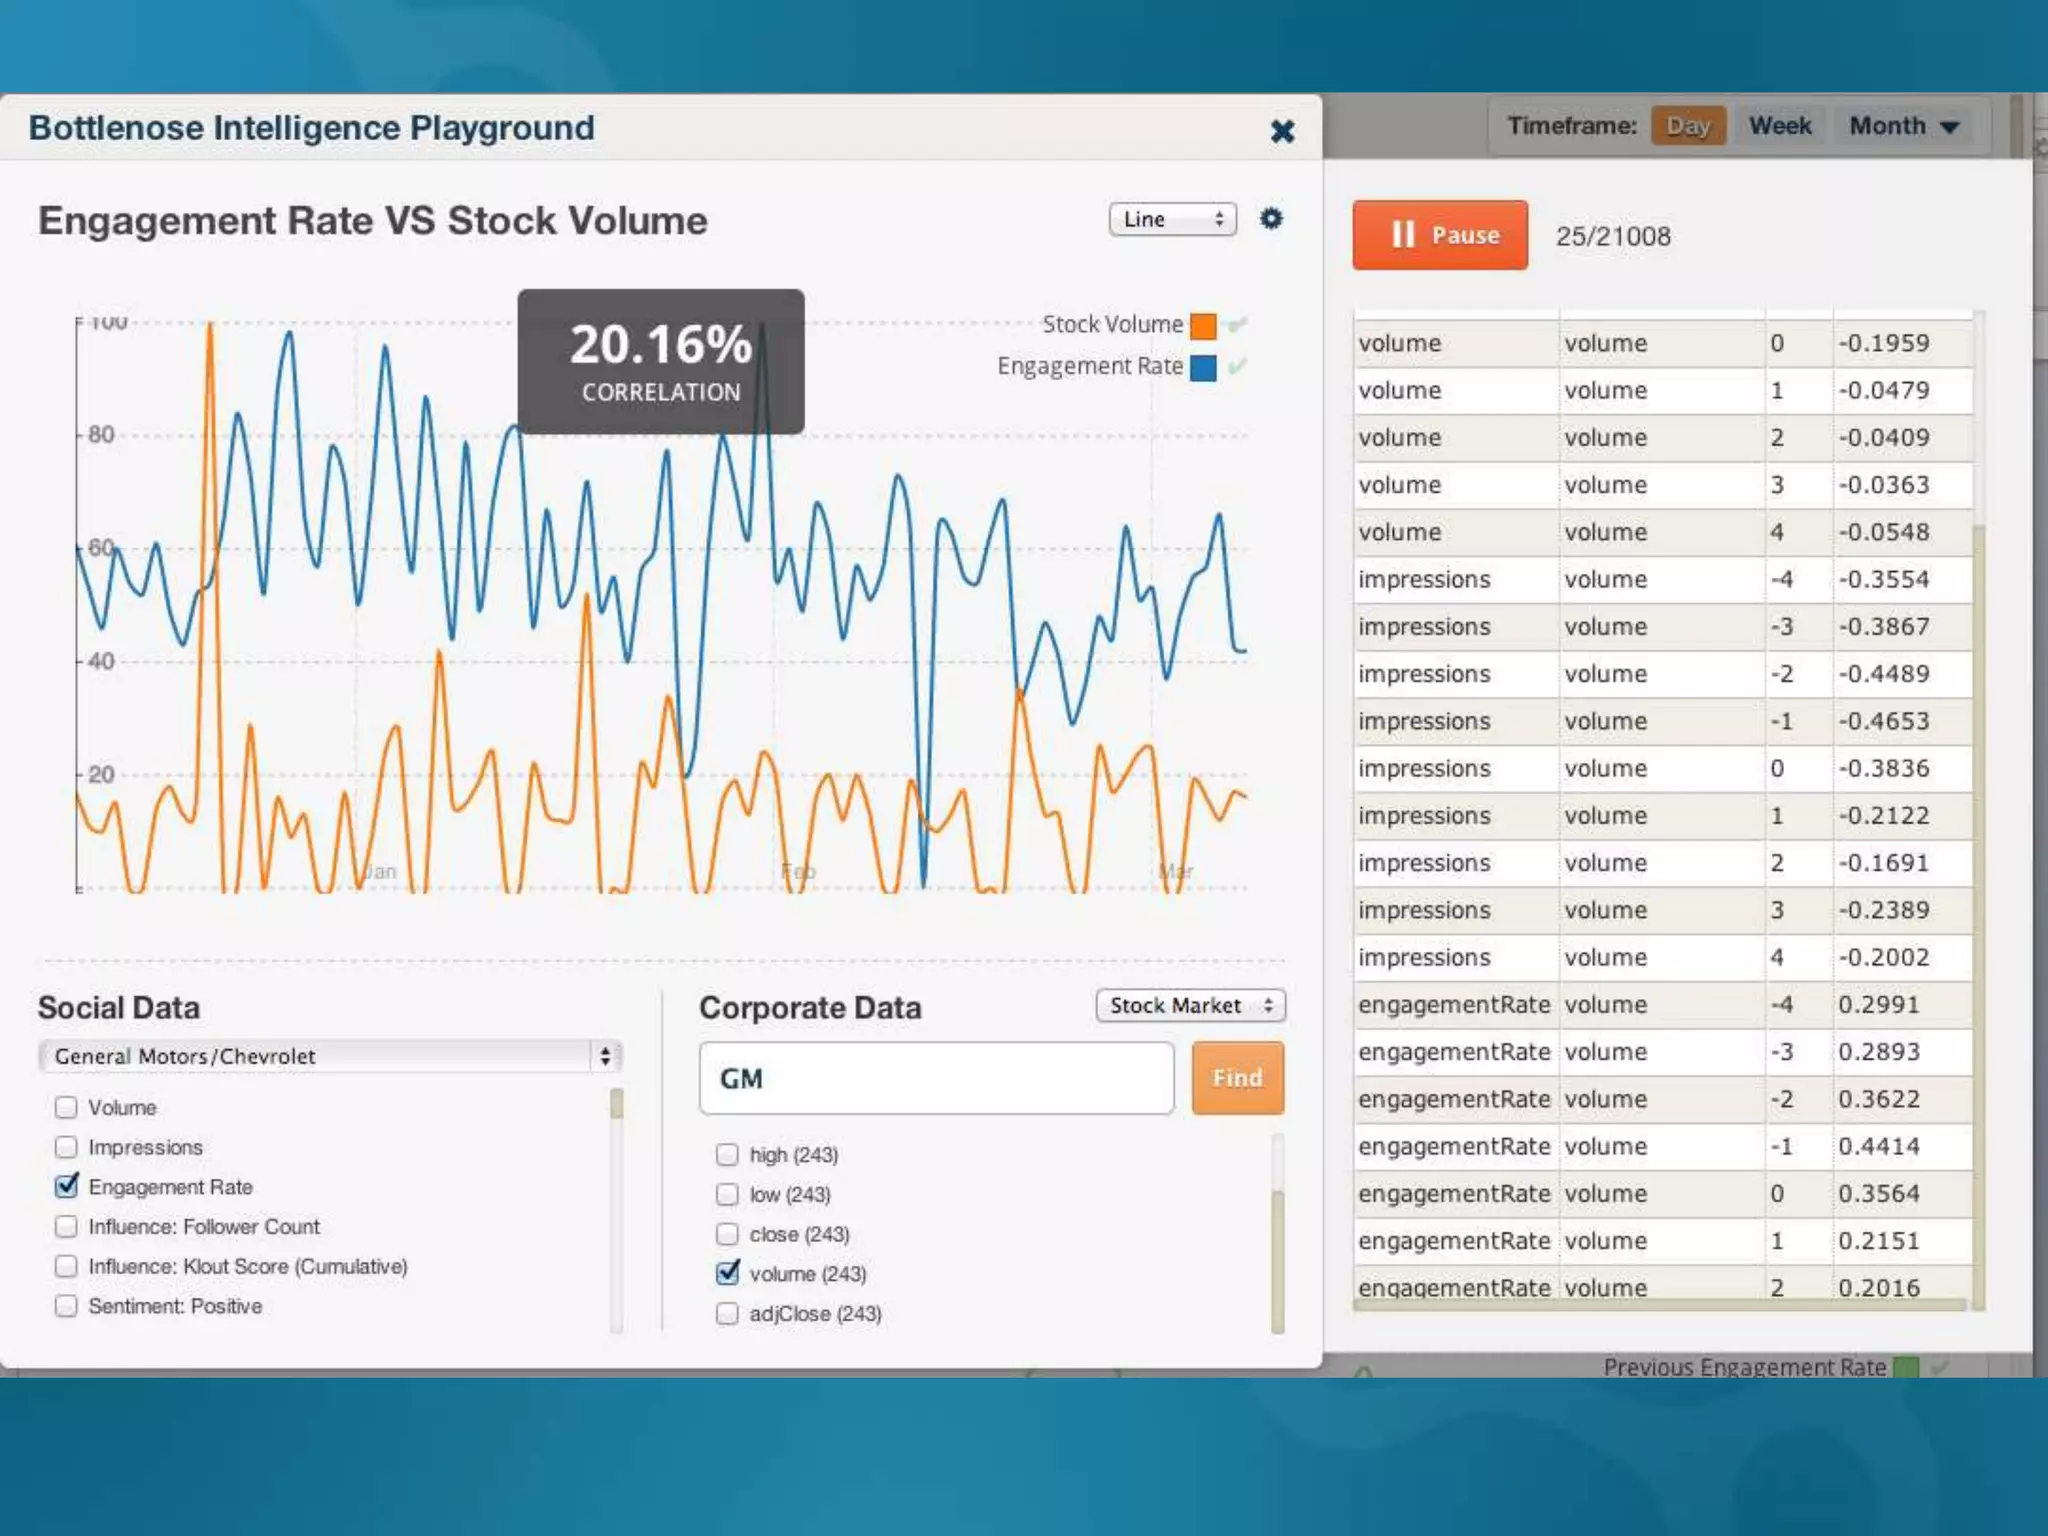Image resolution: width=2048 pixels, height=1536 pixels.
Task: Pause the correlation scan
Action: tap(1439, 235)
